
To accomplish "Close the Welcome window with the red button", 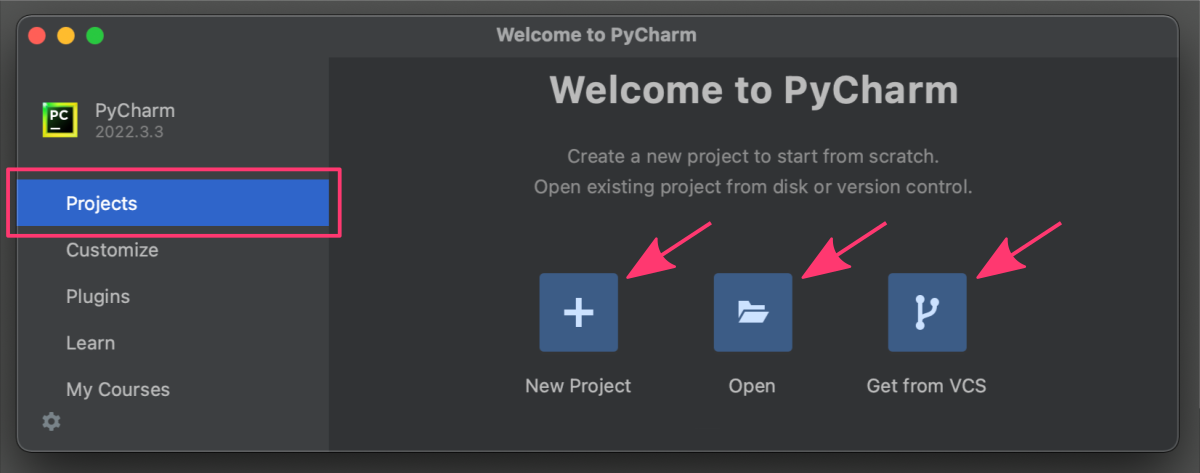I will [x=37, y=35].
